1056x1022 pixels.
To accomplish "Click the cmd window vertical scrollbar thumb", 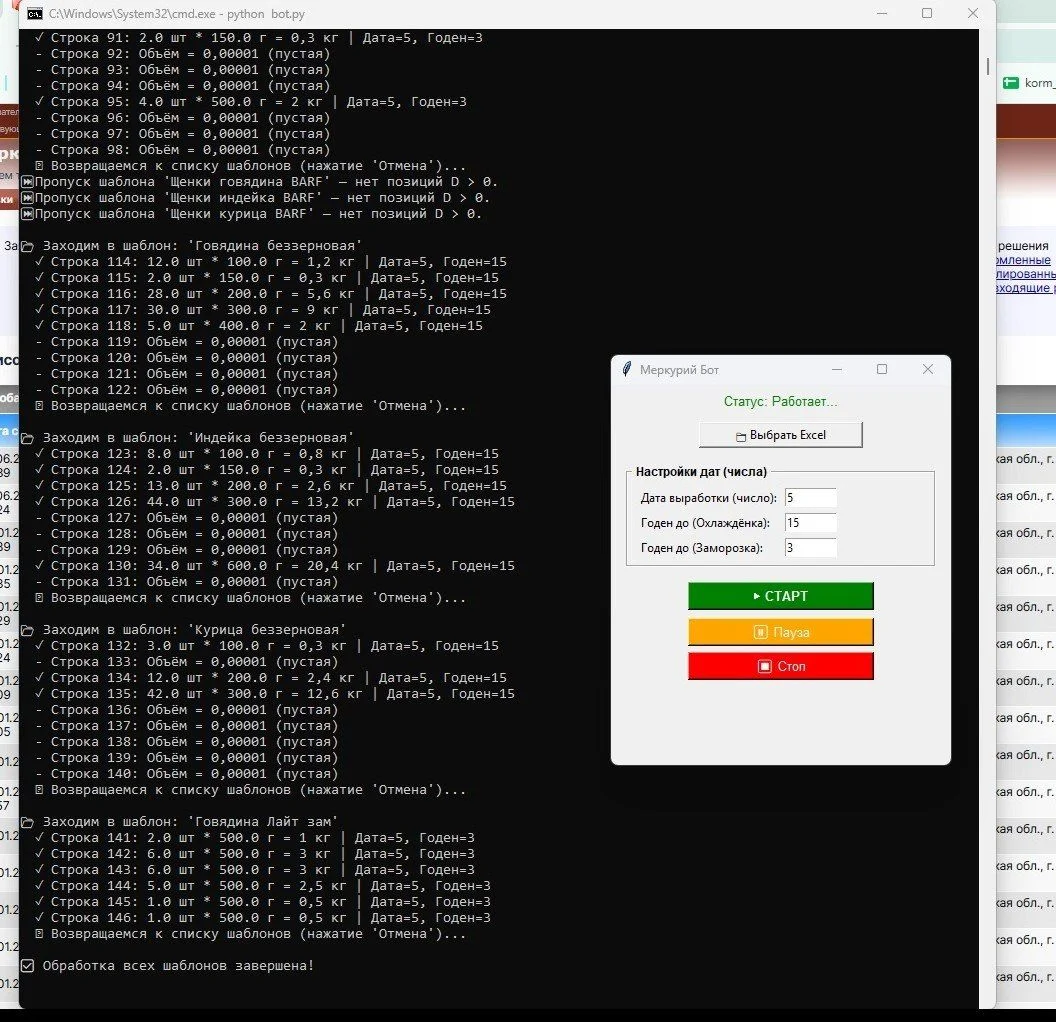I will [x=987, y=66].
